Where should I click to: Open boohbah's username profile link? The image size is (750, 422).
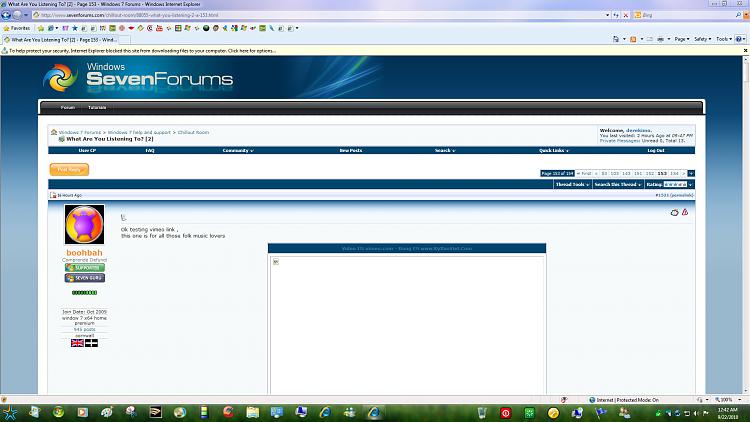click(84, 253)
